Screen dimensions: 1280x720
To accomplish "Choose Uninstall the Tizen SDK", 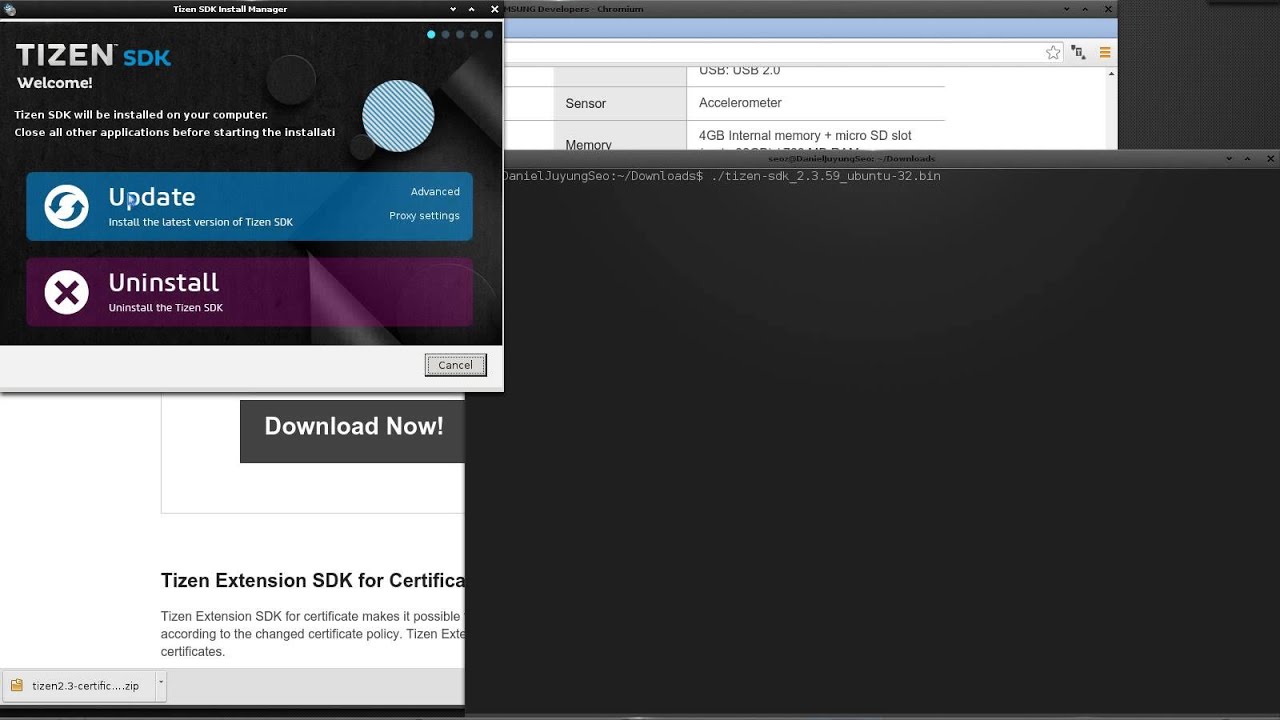I will point(249,292).
